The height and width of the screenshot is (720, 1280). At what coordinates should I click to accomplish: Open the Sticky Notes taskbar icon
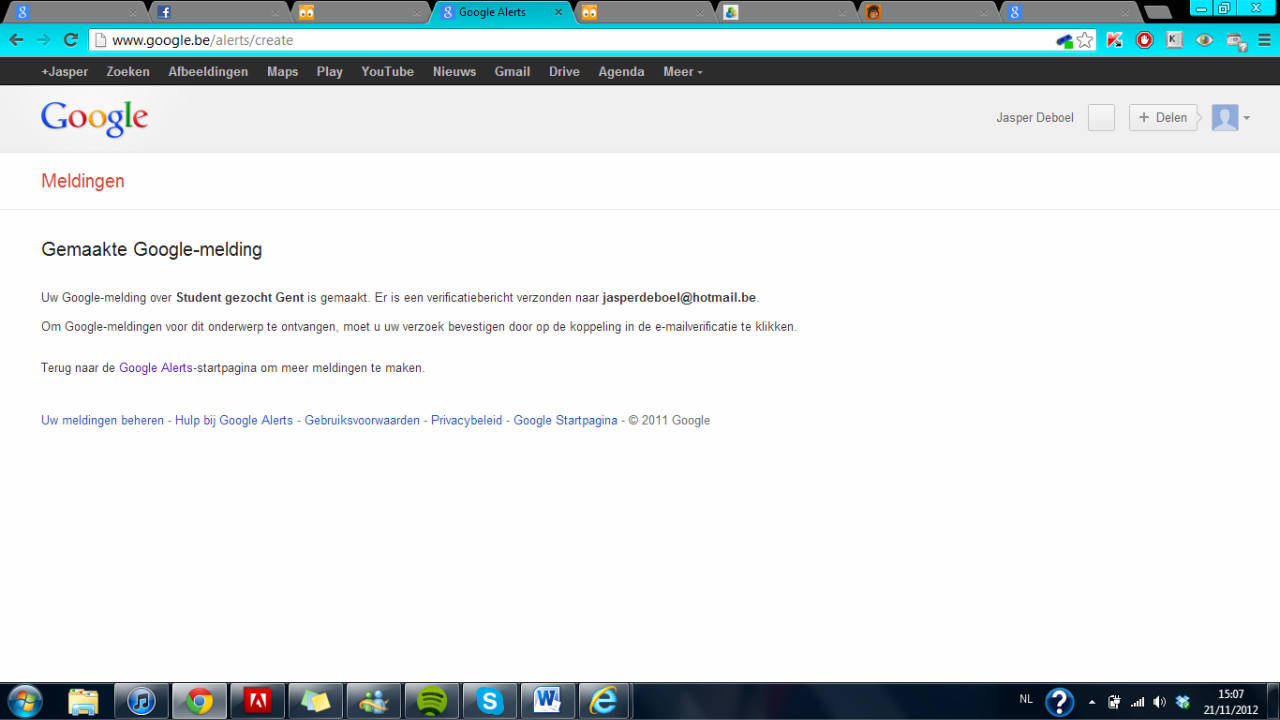coord(315,701)
